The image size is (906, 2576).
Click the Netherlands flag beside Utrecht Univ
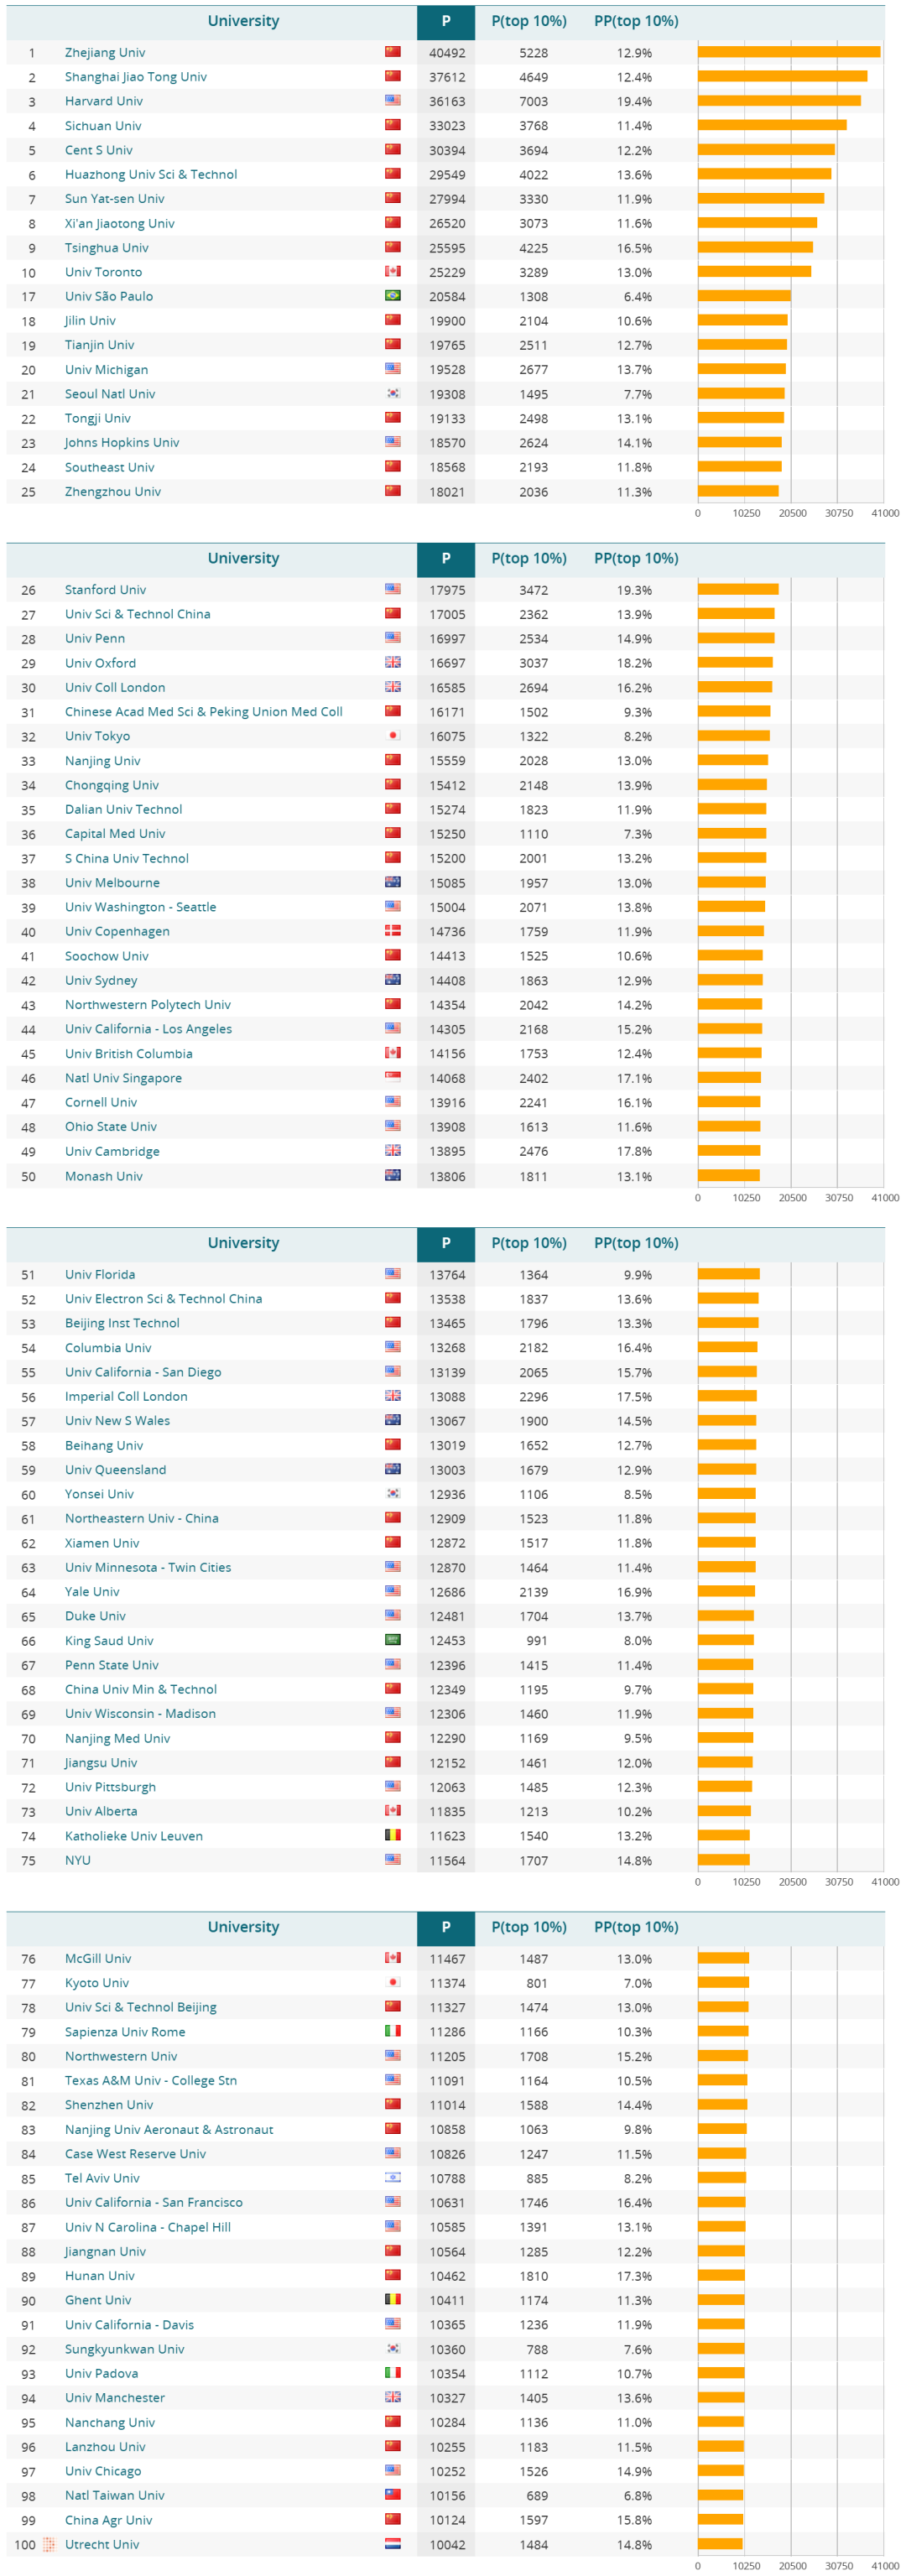pyautogui.click(x=393, y=2543)
